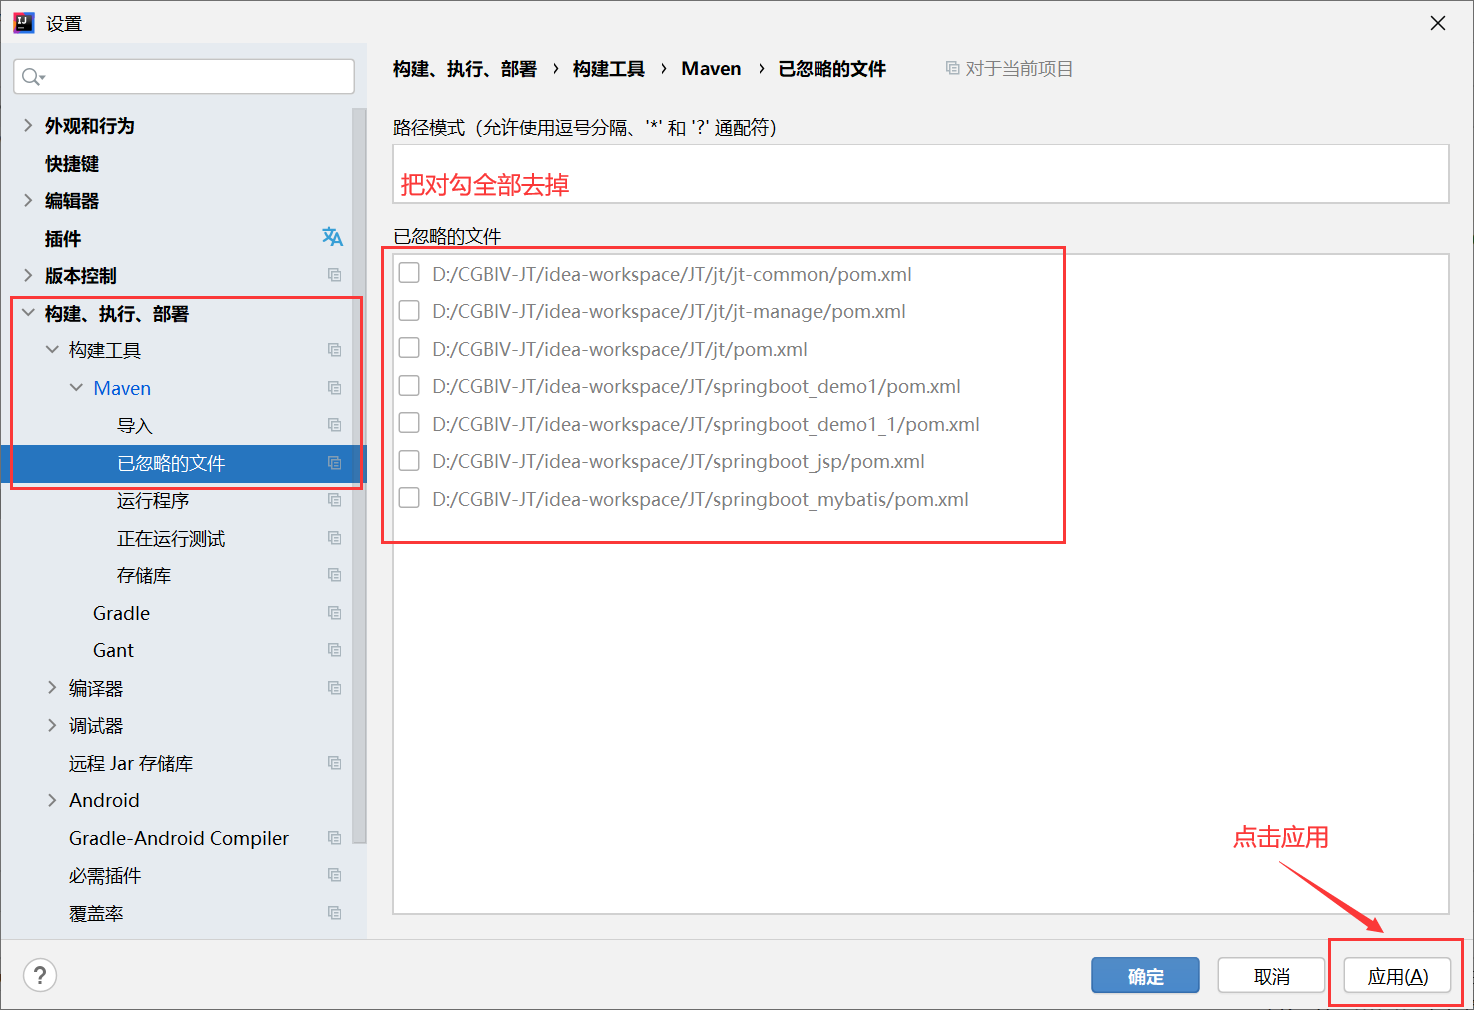This screenshot has width=1474, height=1010.
Task: Click the project-level icon next to 远程 Jar 存储库
Action: pyautogui.click(x=335, y=763)
